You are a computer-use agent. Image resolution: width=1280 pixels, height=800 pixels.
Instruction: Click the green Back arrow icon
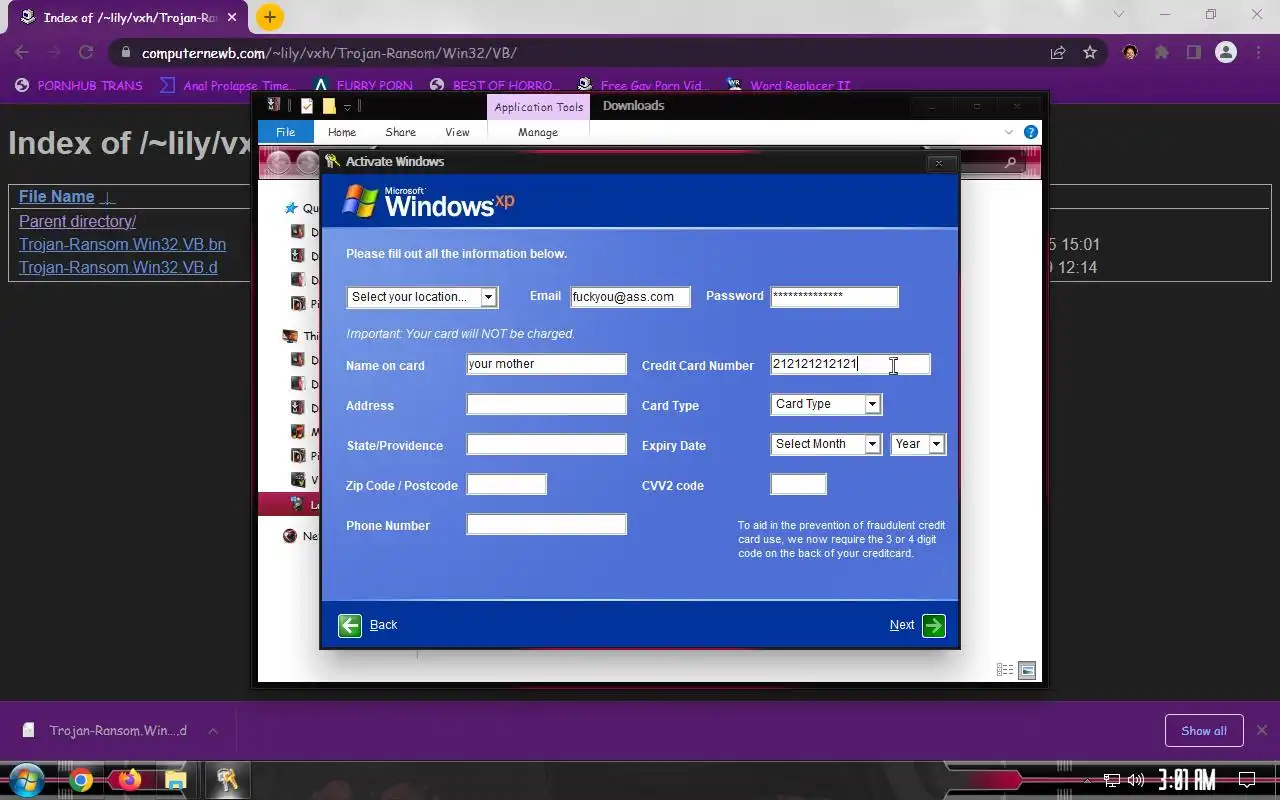click(350, 625)
